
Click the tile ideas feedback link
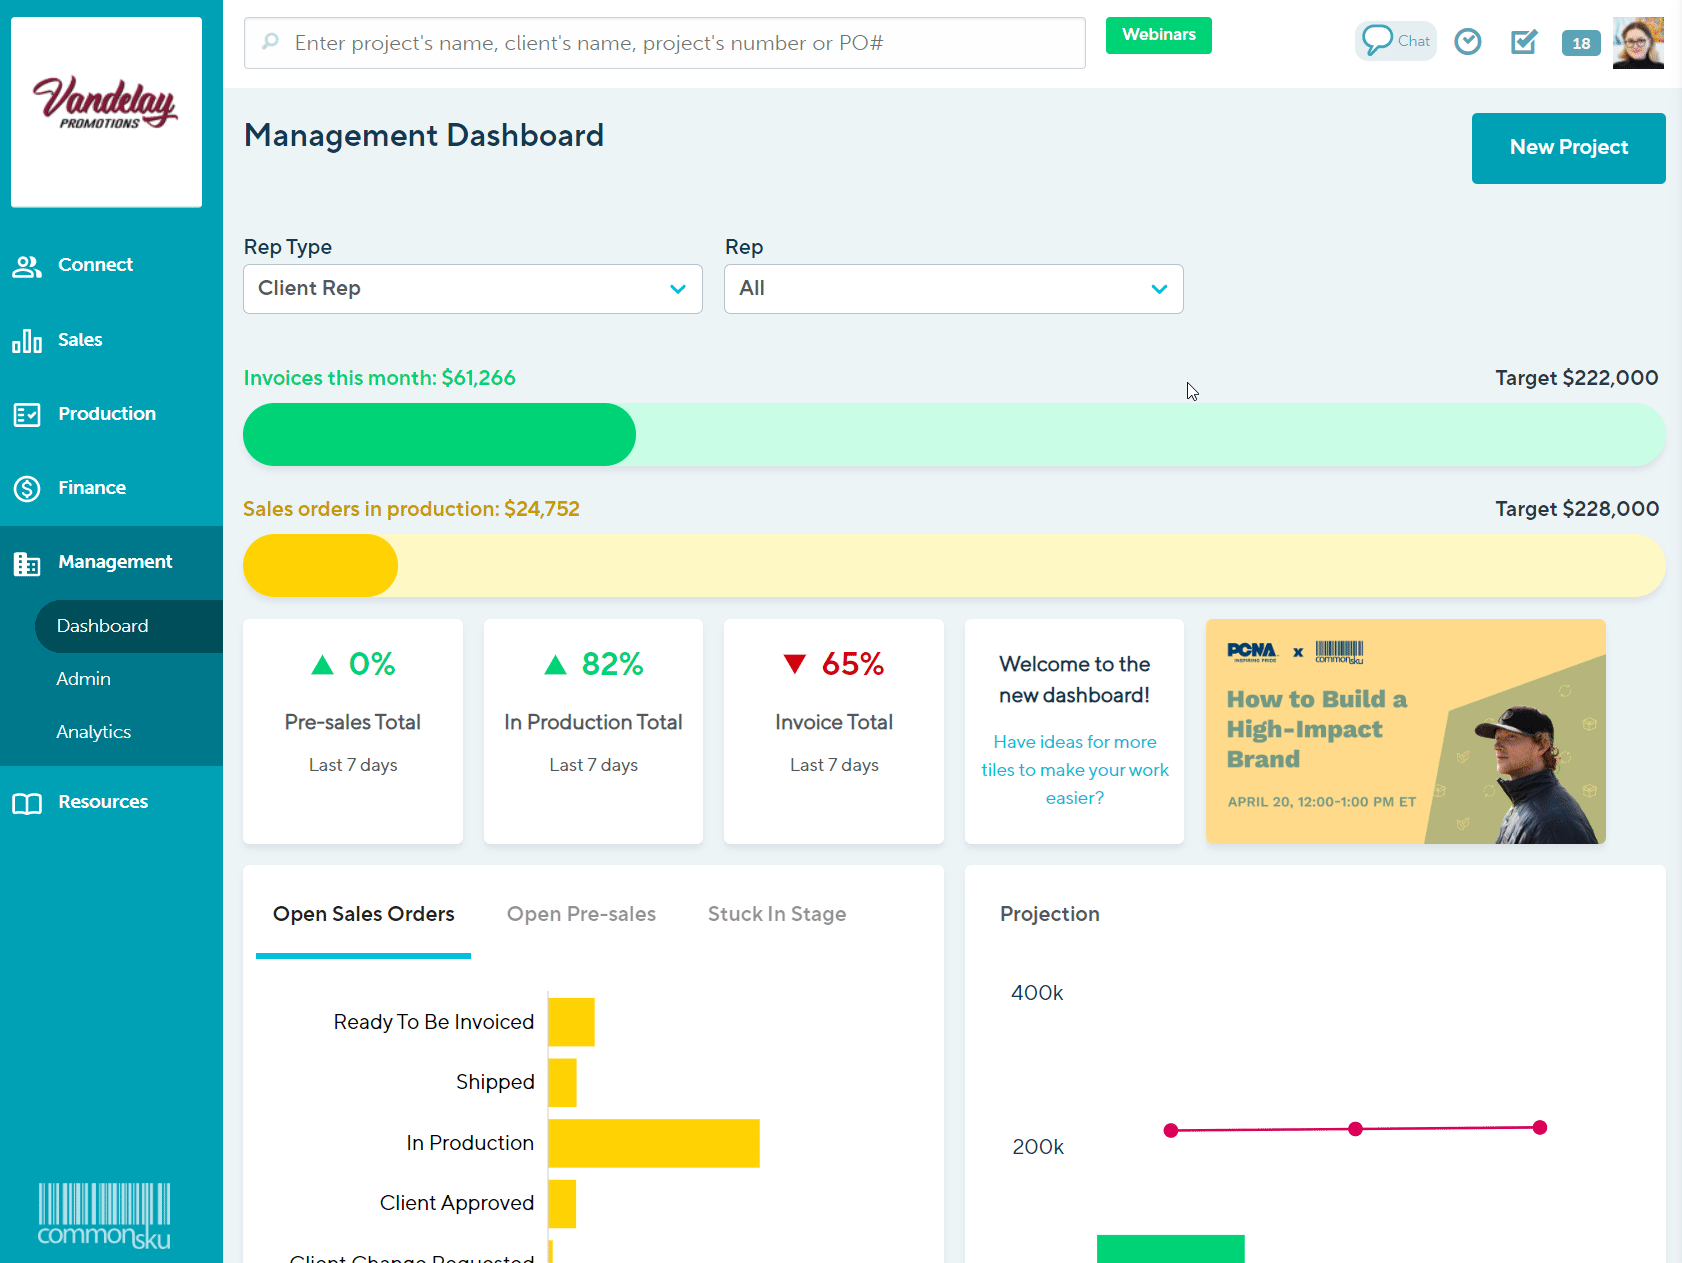coord(1074,770)
